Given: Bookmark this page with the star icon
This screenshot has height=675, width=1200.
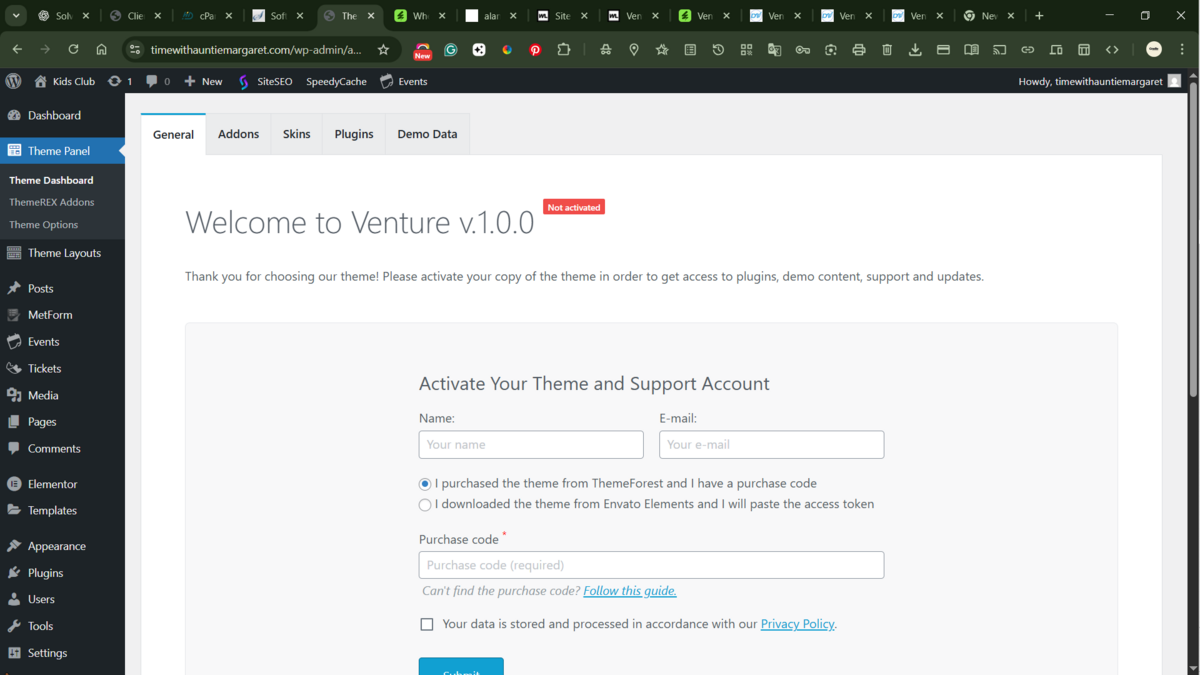Looking at the screenshot, I should [383, 49].
